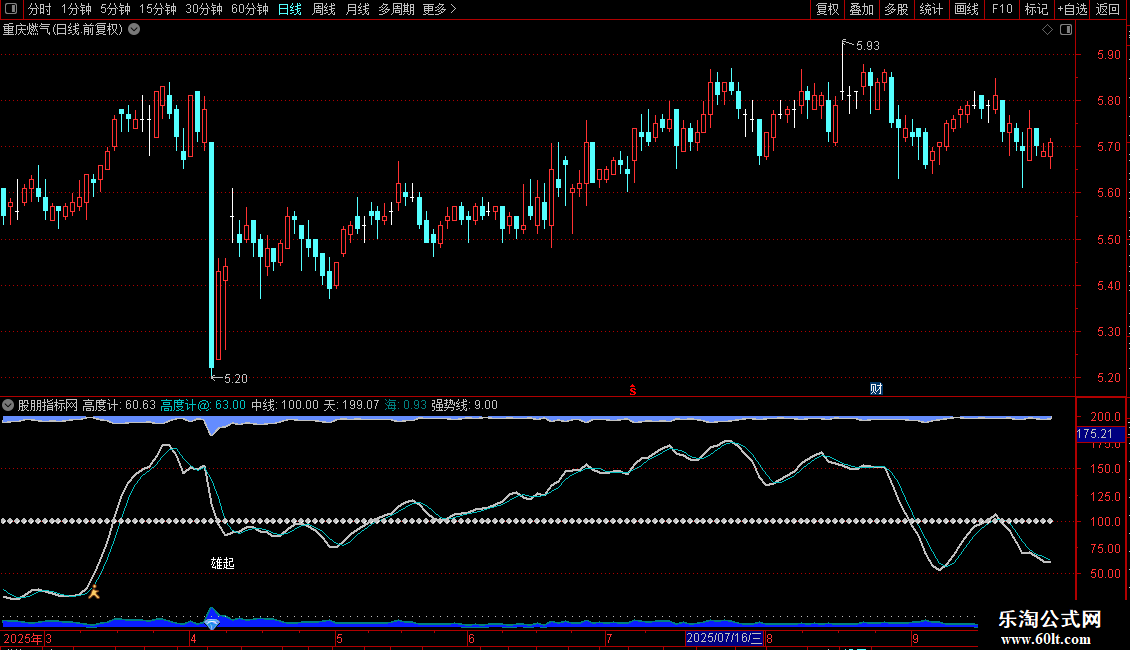Image resolution: width=1130 pixels, height=650 pixels.
Task: Click the 5.93 high price flag
Action: click(867, 45)
